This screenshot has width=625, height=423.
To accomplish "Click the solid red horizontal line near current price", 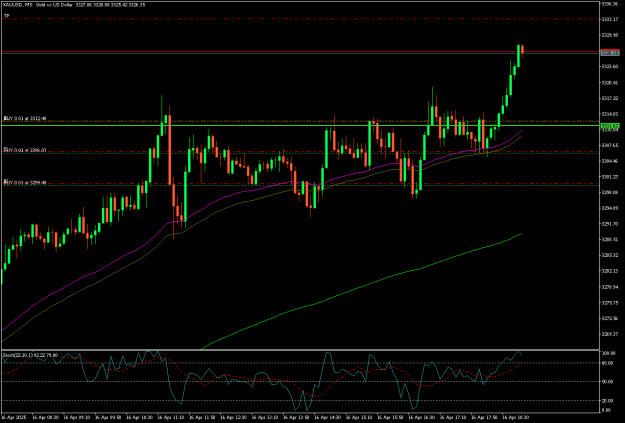I will [x=299, y=51].
